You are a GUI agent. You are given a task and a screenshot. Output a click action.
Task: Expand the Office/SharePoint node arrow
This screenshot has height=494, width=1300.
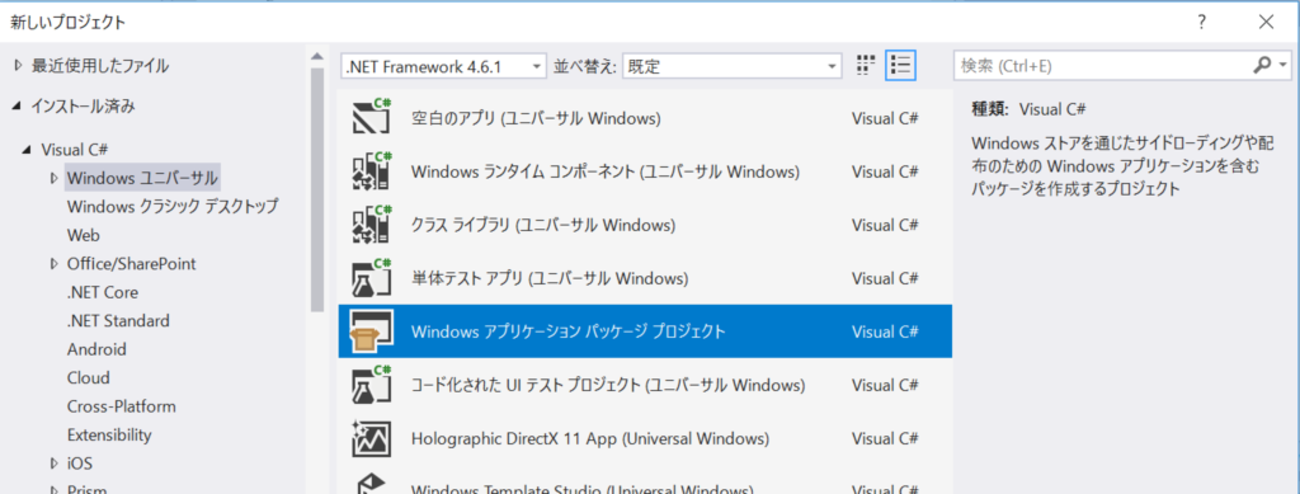pos(54,264)
